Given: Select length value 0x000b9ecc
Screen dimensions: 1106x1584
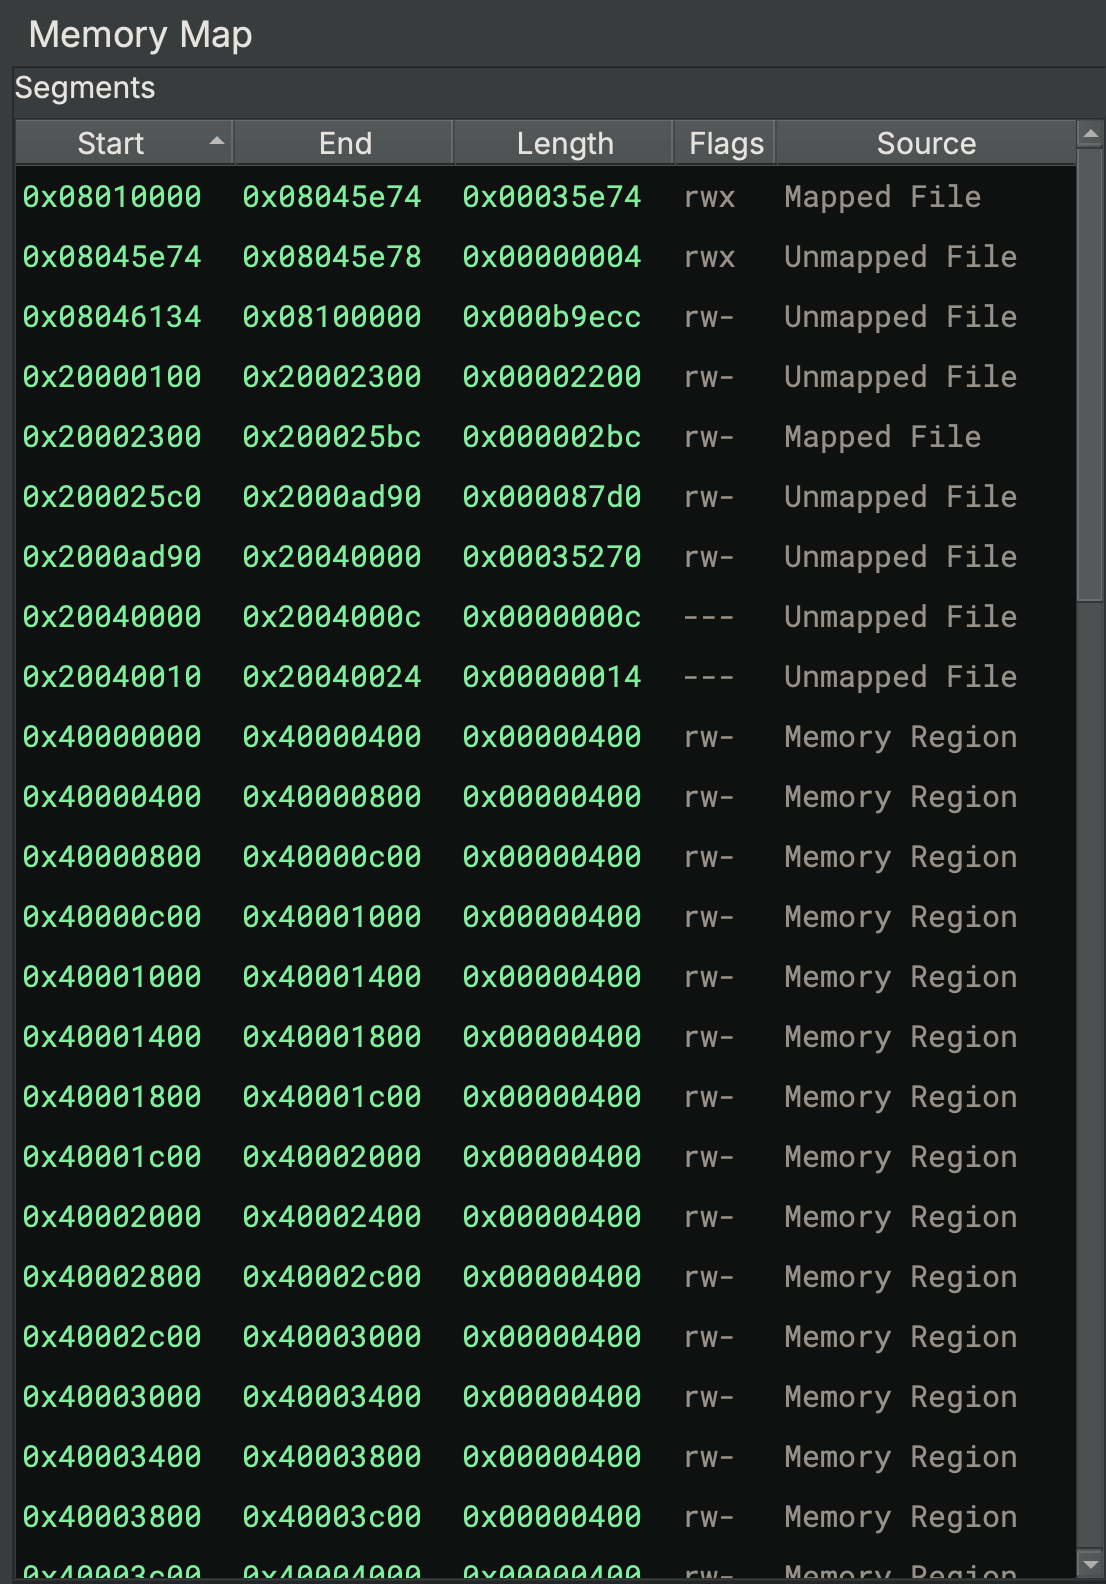Looking at the screenshot, I should [x=552, y=317].
